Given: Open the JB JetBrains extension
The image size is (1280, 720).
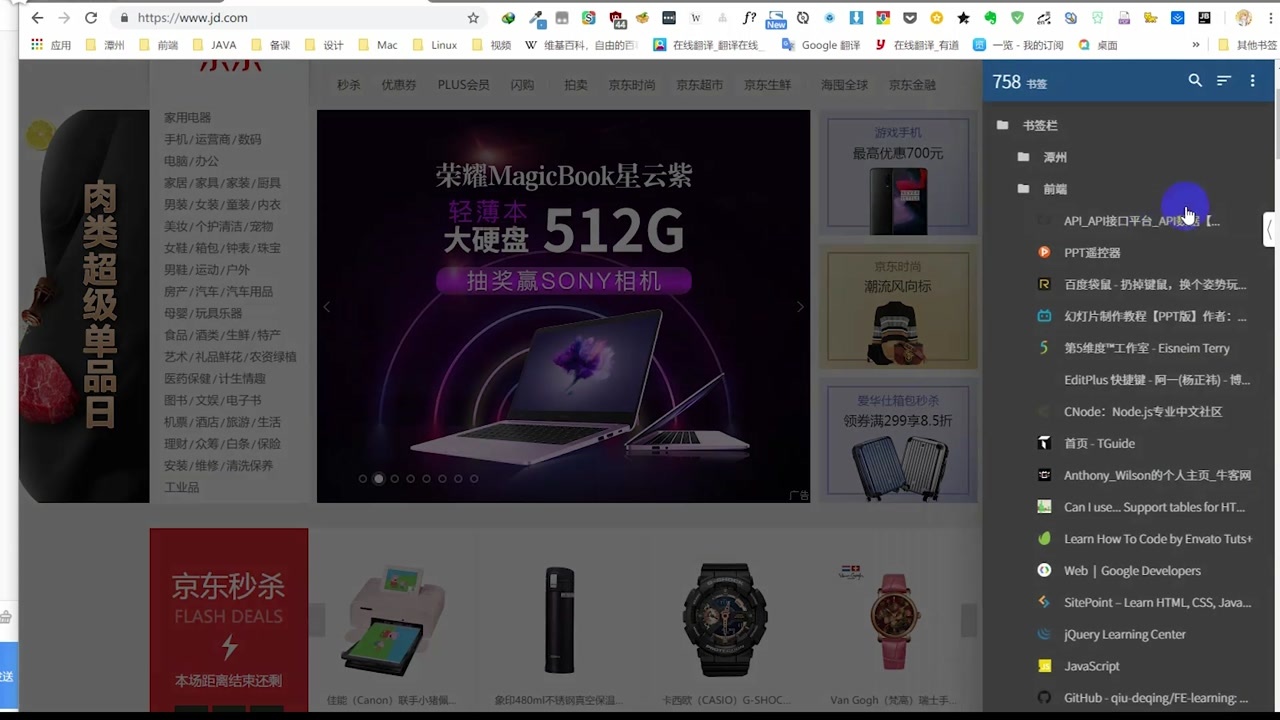Looking at the screenshot, I should click(1204, 18).
